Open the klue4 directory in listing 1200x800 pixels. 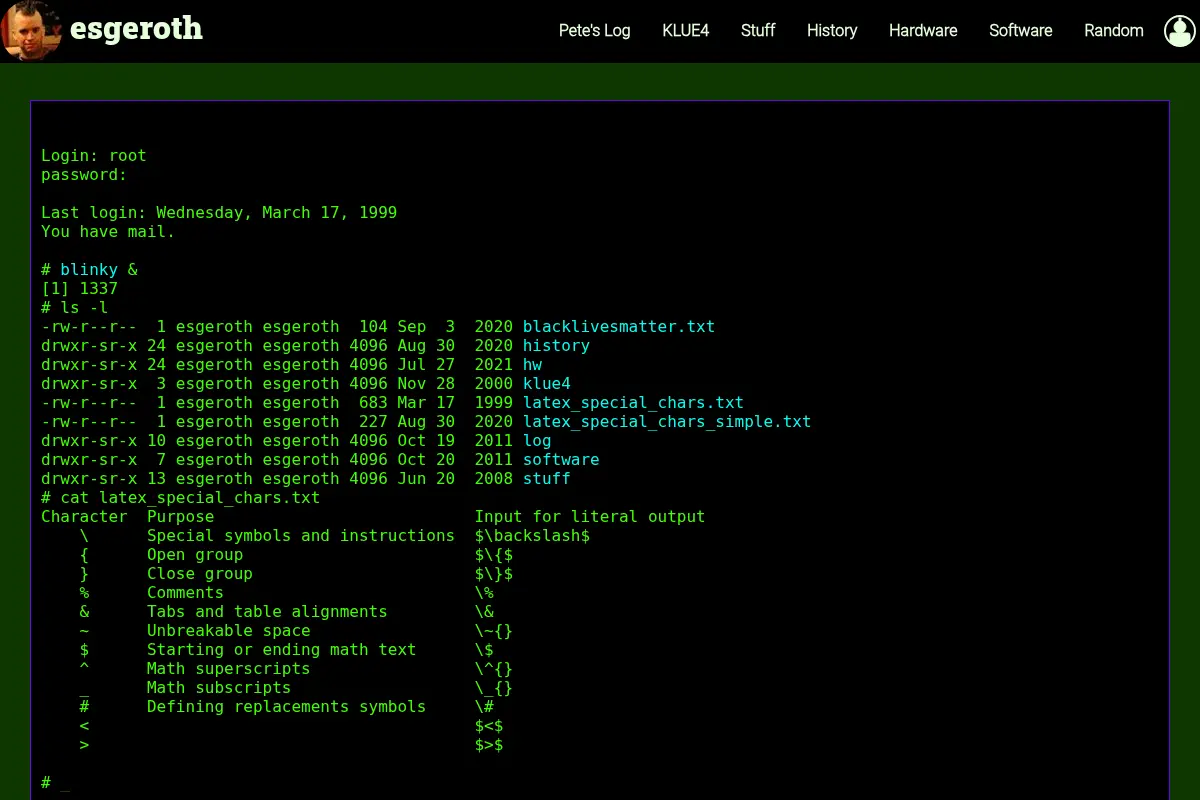[x=547, y=384]
